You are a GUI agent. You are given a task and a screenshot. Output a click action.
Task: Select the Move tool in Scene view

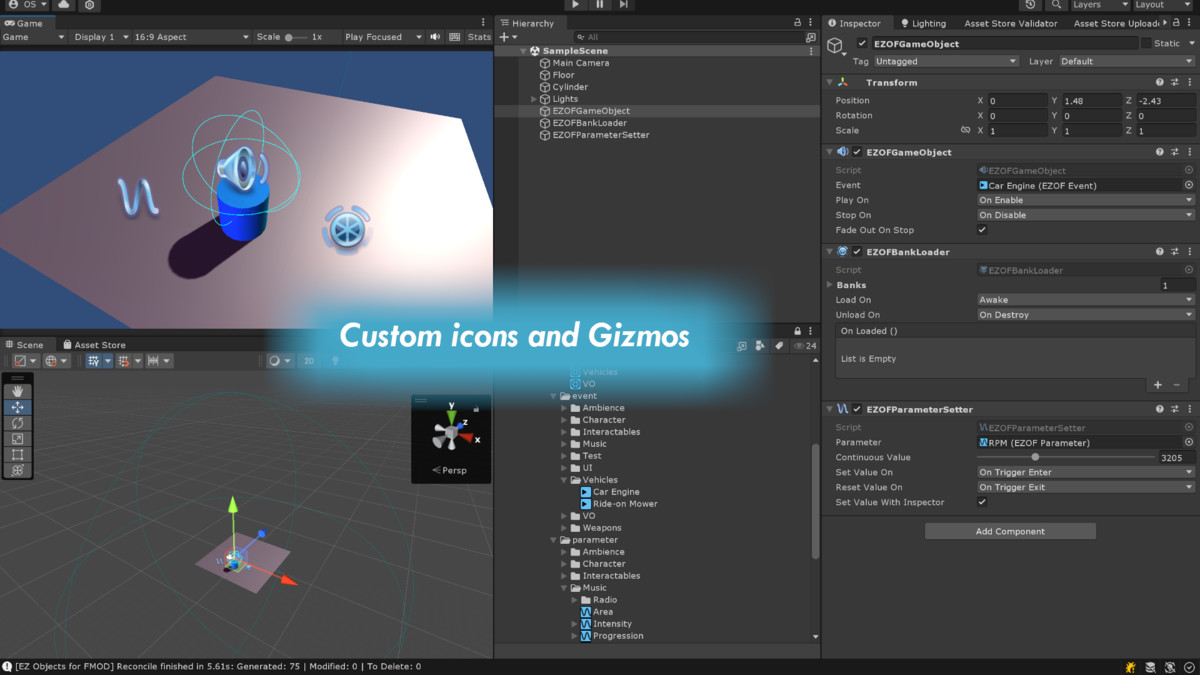(x=18, y=408)
